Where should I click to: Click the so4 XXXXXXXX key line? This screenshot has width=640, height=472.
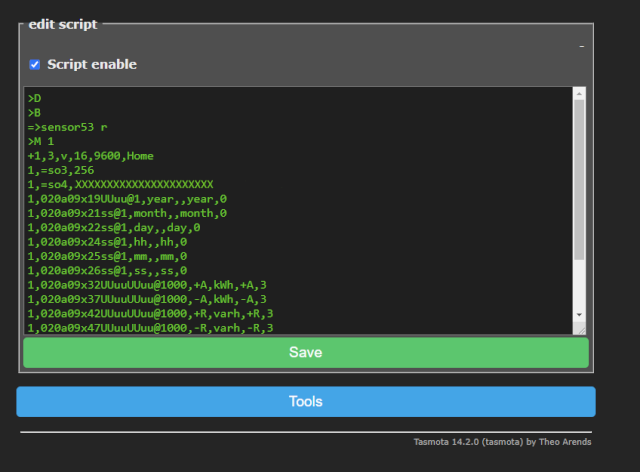[120, 185]
